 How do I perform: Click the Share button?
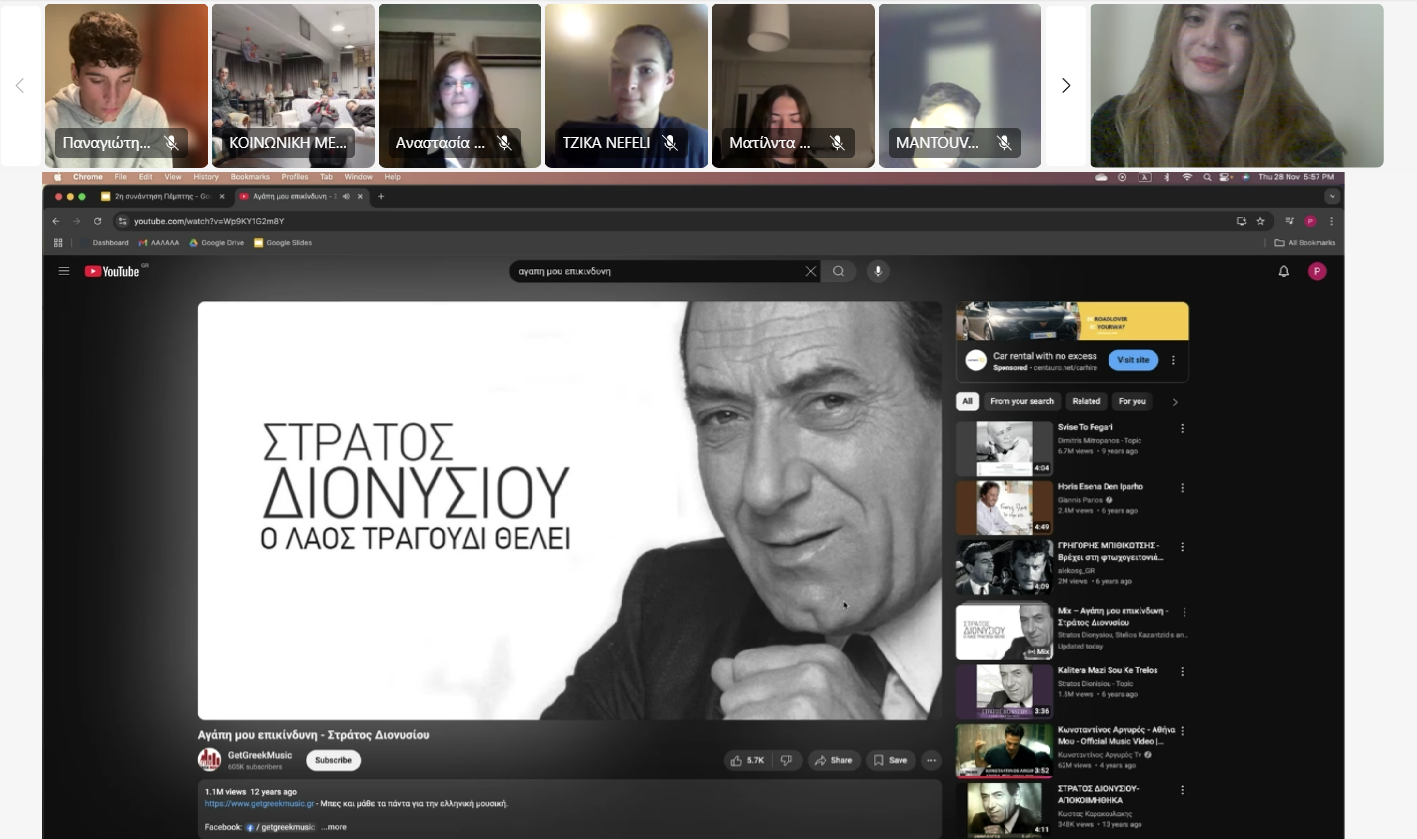tap(833, 760)
